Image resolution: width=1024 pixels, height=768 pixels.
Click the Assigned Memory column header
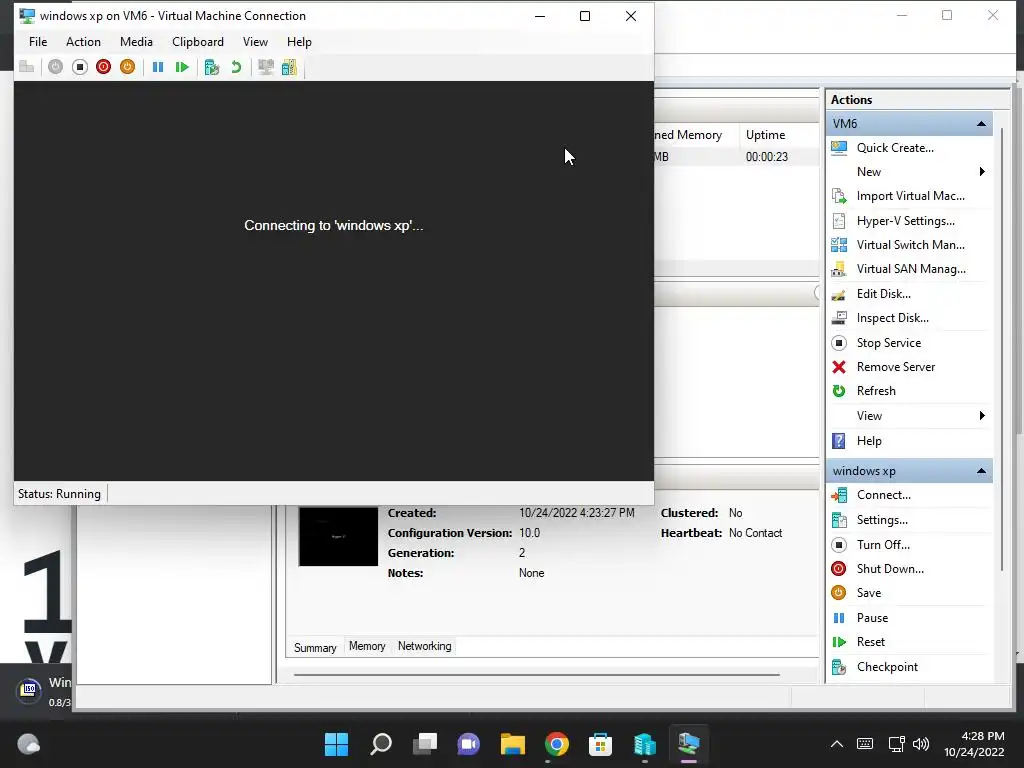coord(696,135)
